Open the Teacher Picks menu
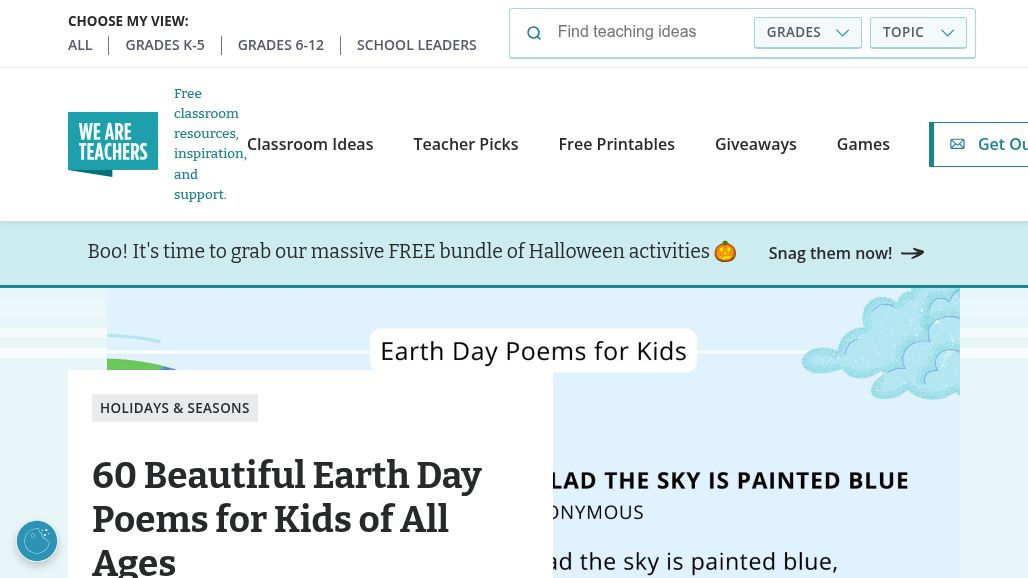This screenshot has width=1028, height=578. pos(466,144)
